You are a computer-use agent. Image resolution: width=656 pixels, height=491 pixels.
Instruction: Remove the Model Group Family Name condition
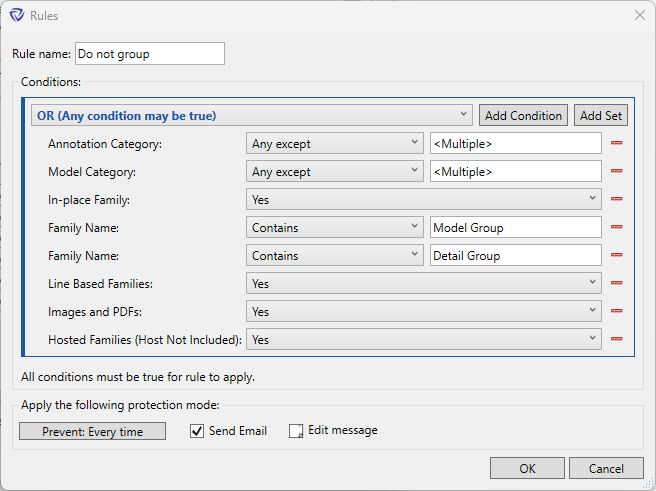coord(616,227)
